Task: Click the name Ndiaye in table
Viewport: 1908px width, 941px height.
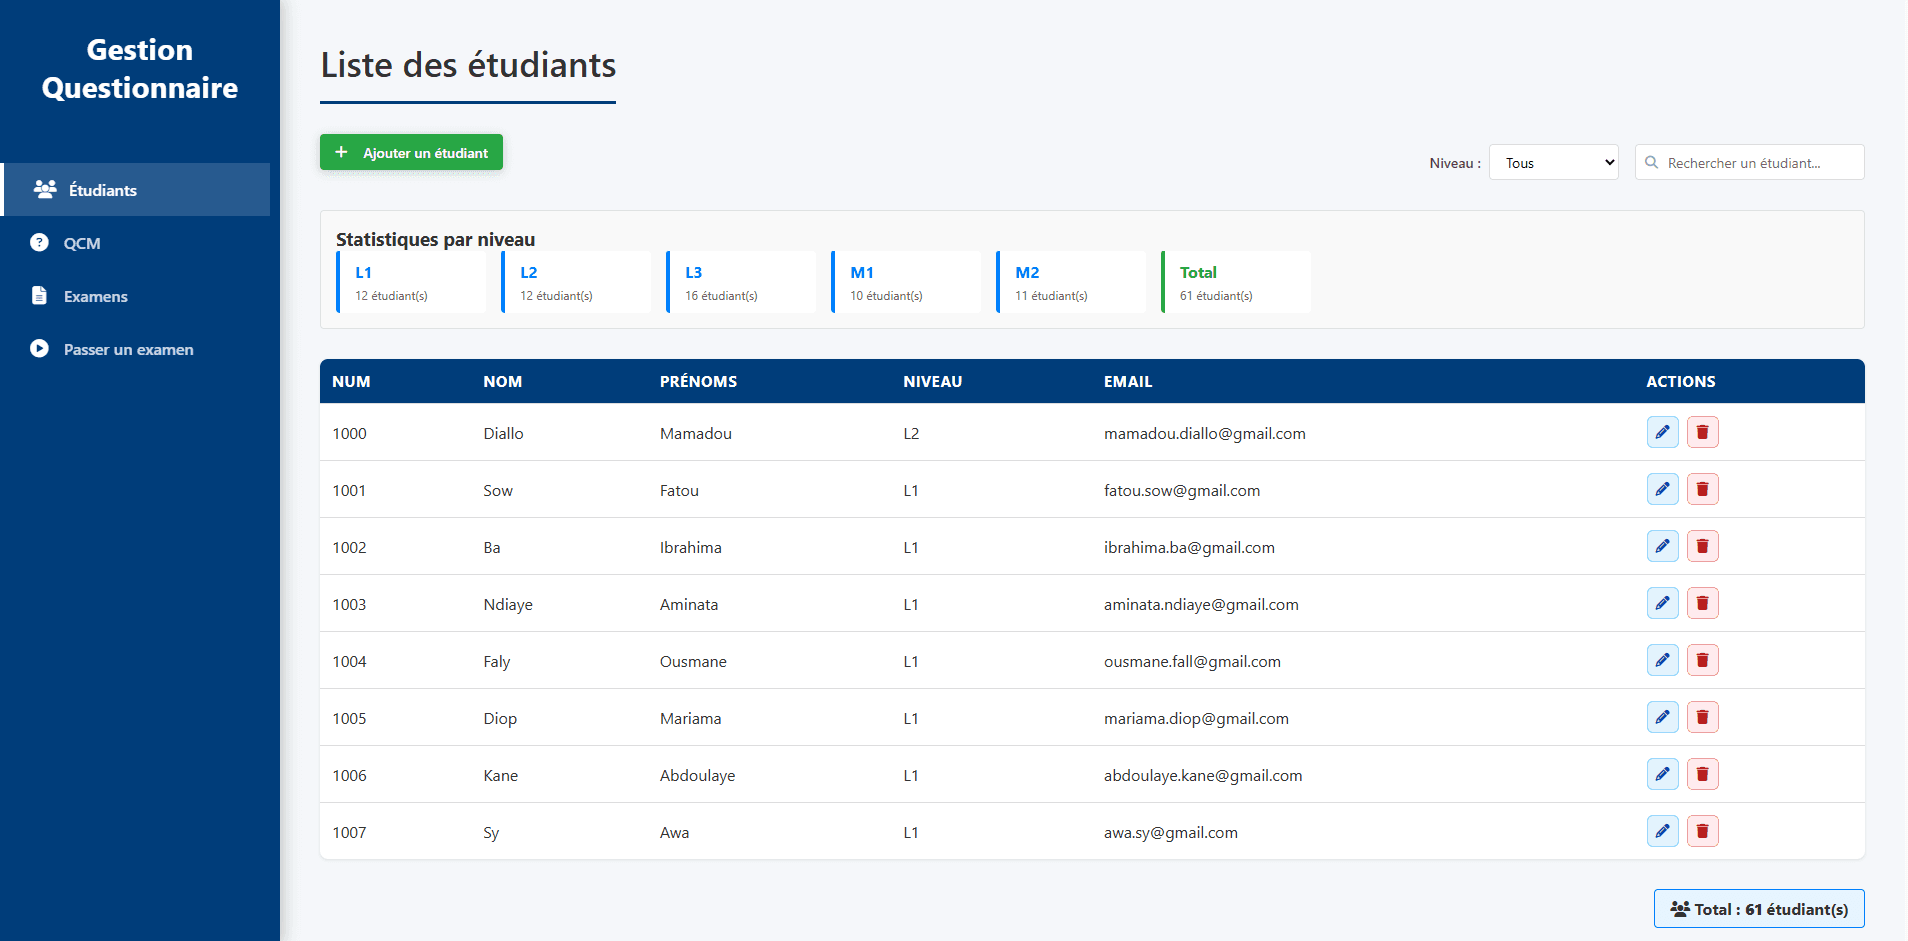Action: (x=507, y=604)
